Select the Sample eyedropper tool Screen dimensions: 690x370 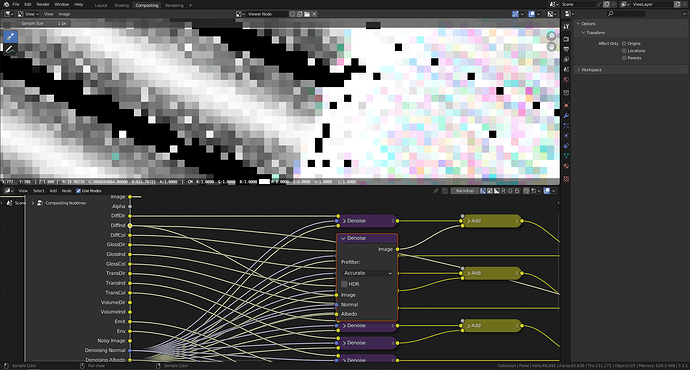(10, 37)
